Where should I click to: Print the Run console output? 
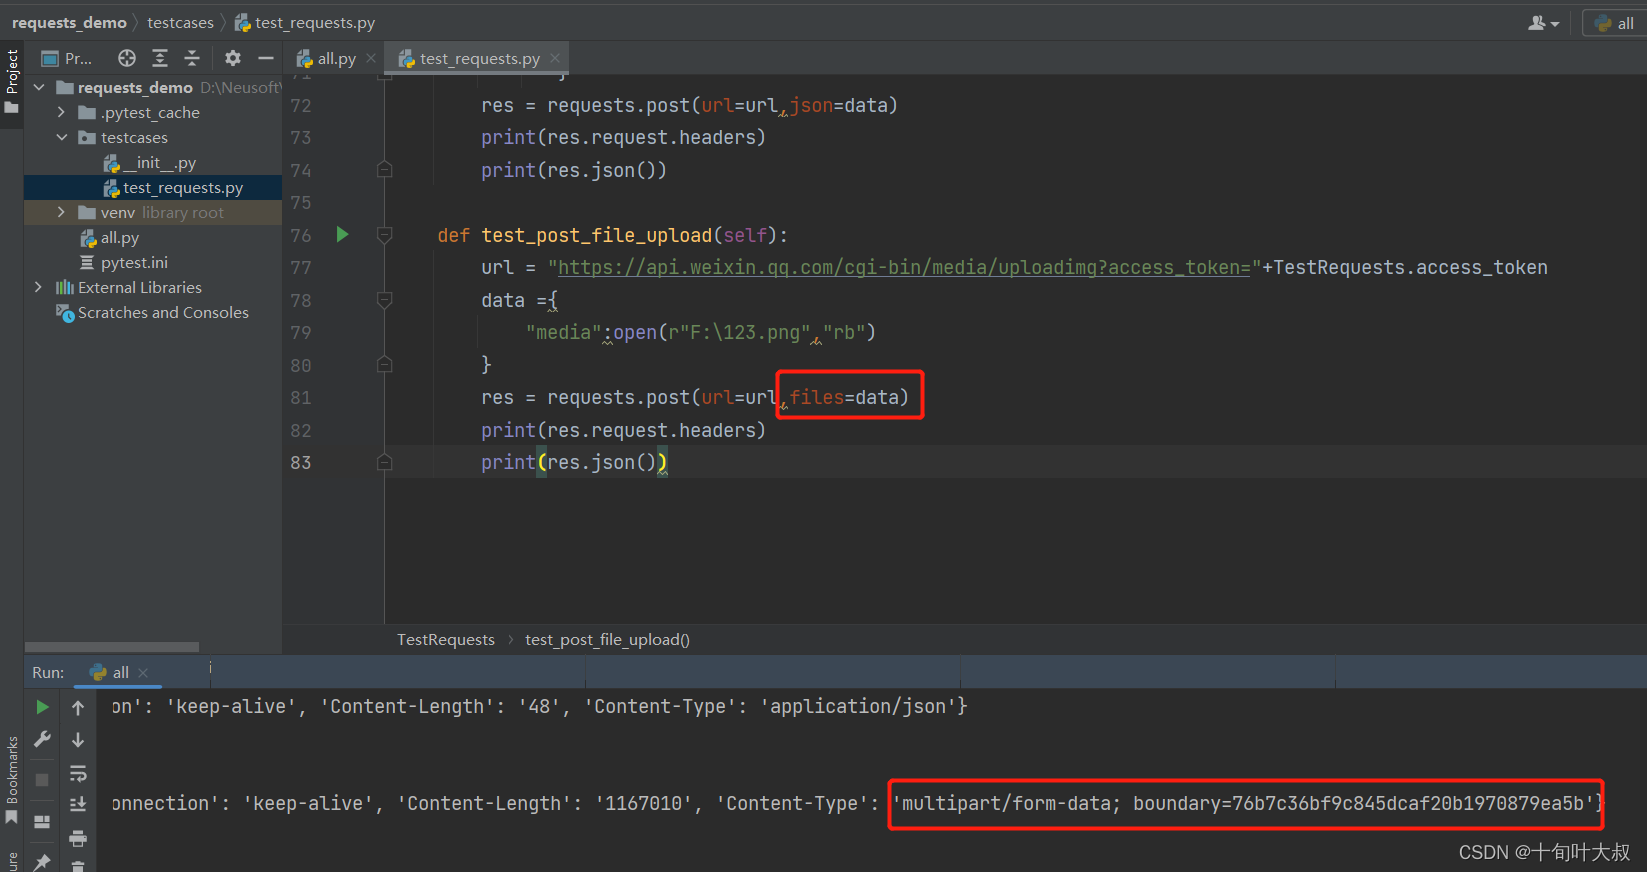tap(78, 838)
